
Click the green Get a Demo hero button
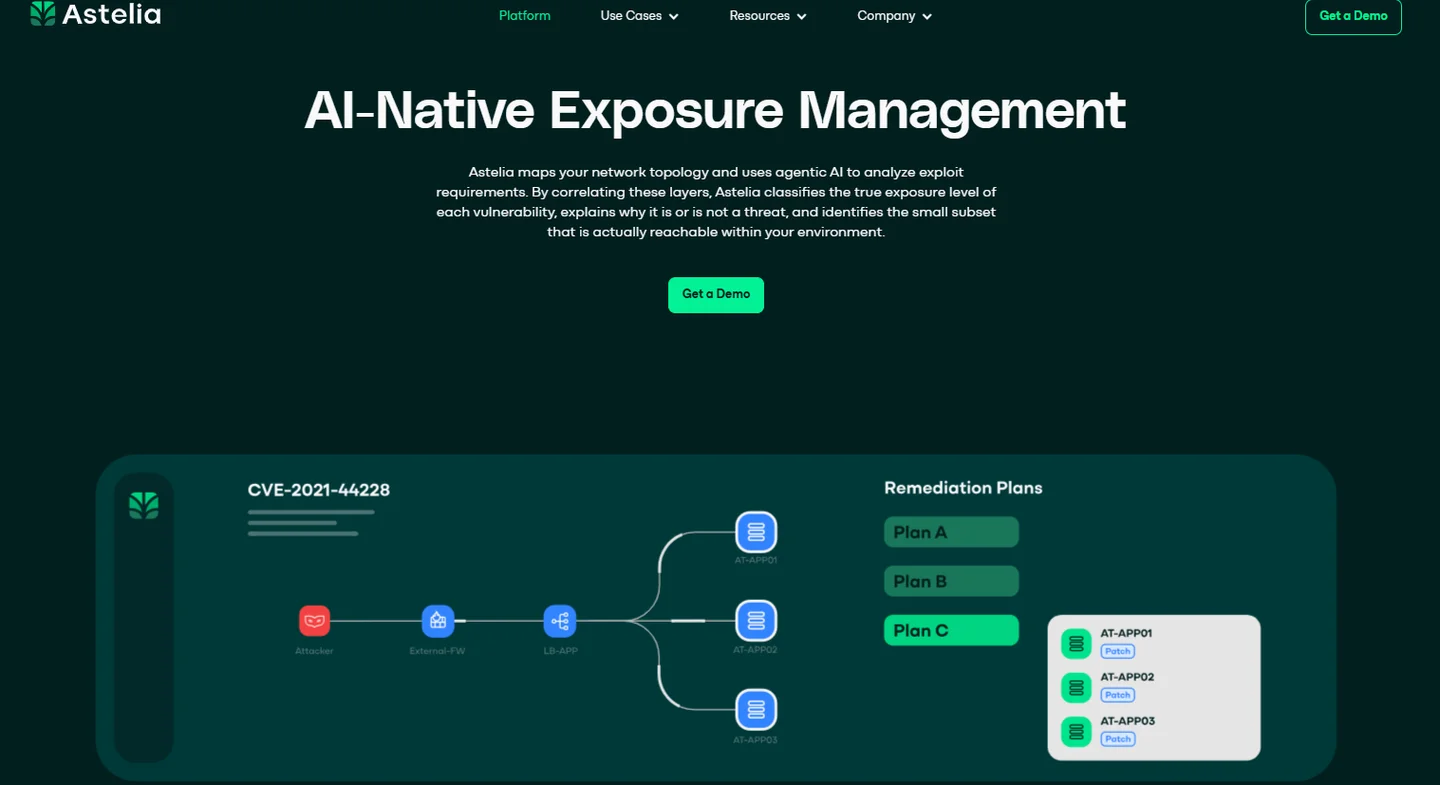click(716, 295)
